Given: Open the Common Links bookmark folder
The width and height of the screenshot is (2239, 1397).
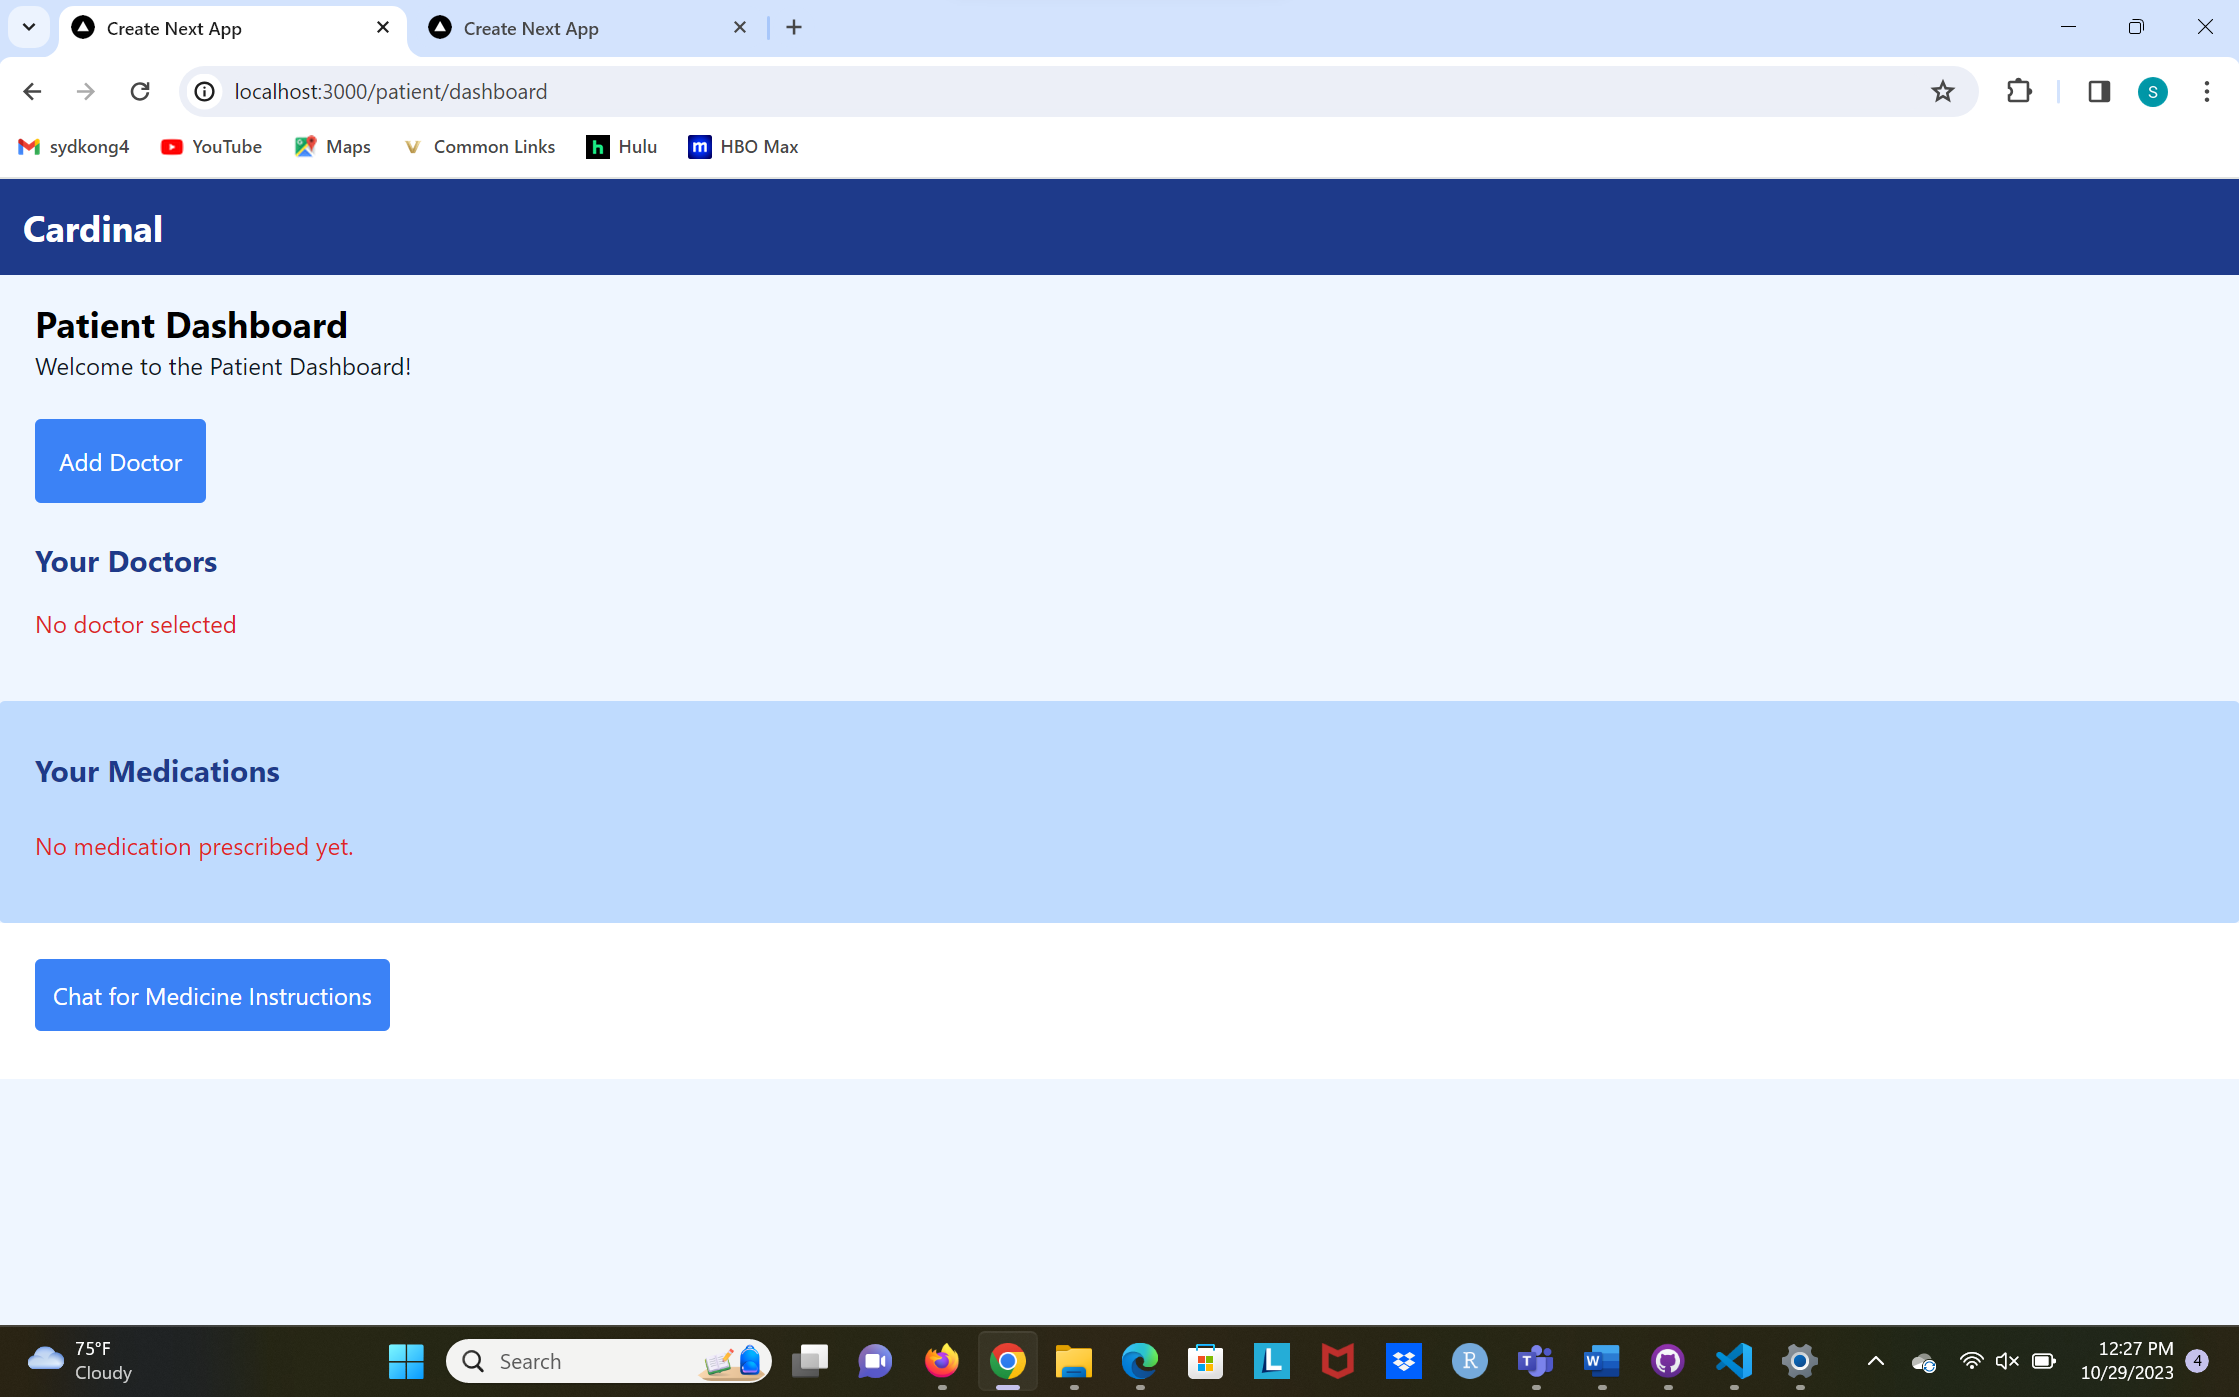Looking at the screenshot, I should point(479,147).
